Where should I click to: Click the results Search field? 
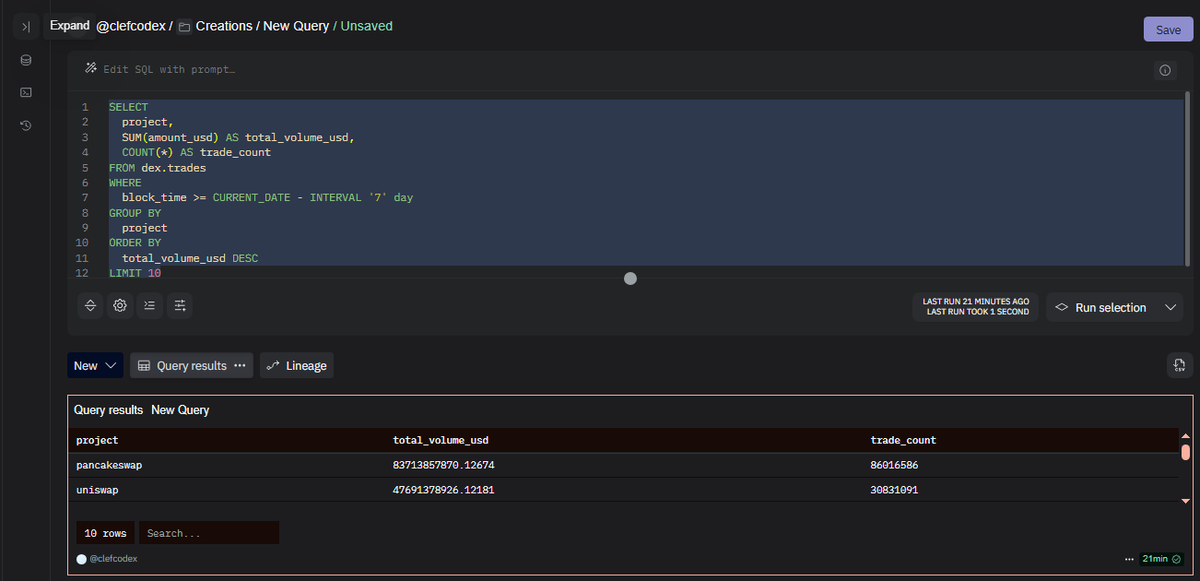[209, 533]
